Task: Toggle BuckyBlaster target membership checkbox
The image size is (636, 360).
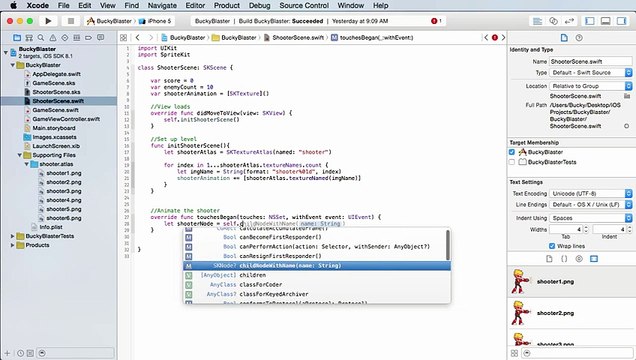Action: point(512,152)
